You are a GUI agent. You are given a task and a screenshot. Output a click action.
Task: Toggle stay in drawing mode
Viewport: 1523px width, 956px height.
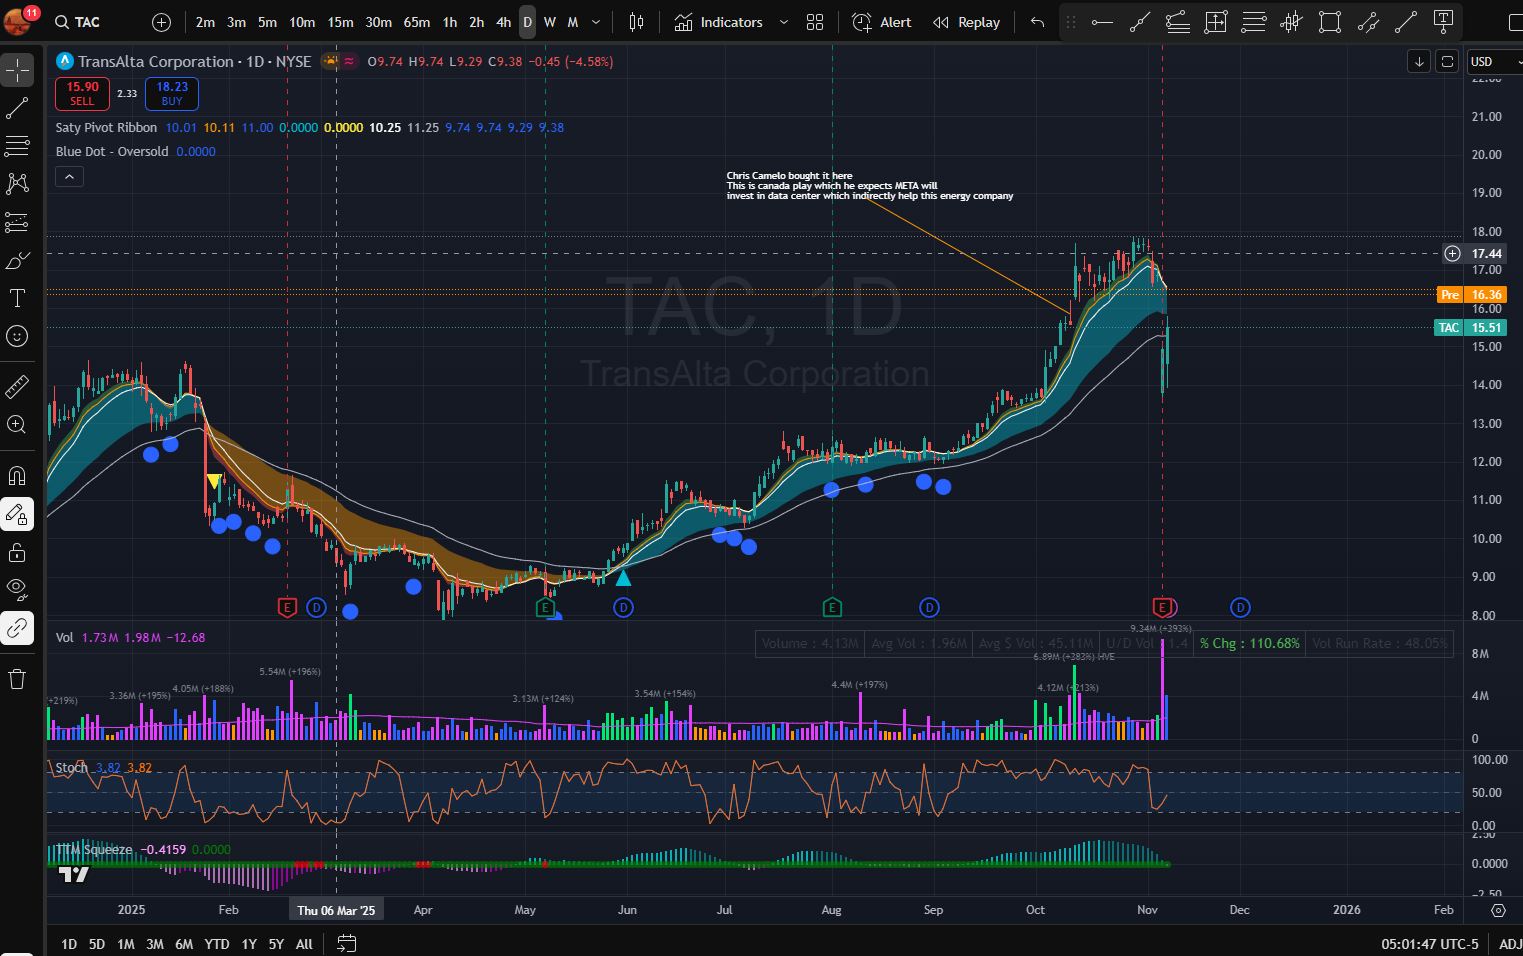pyautogui.click(x=17, y=514)
